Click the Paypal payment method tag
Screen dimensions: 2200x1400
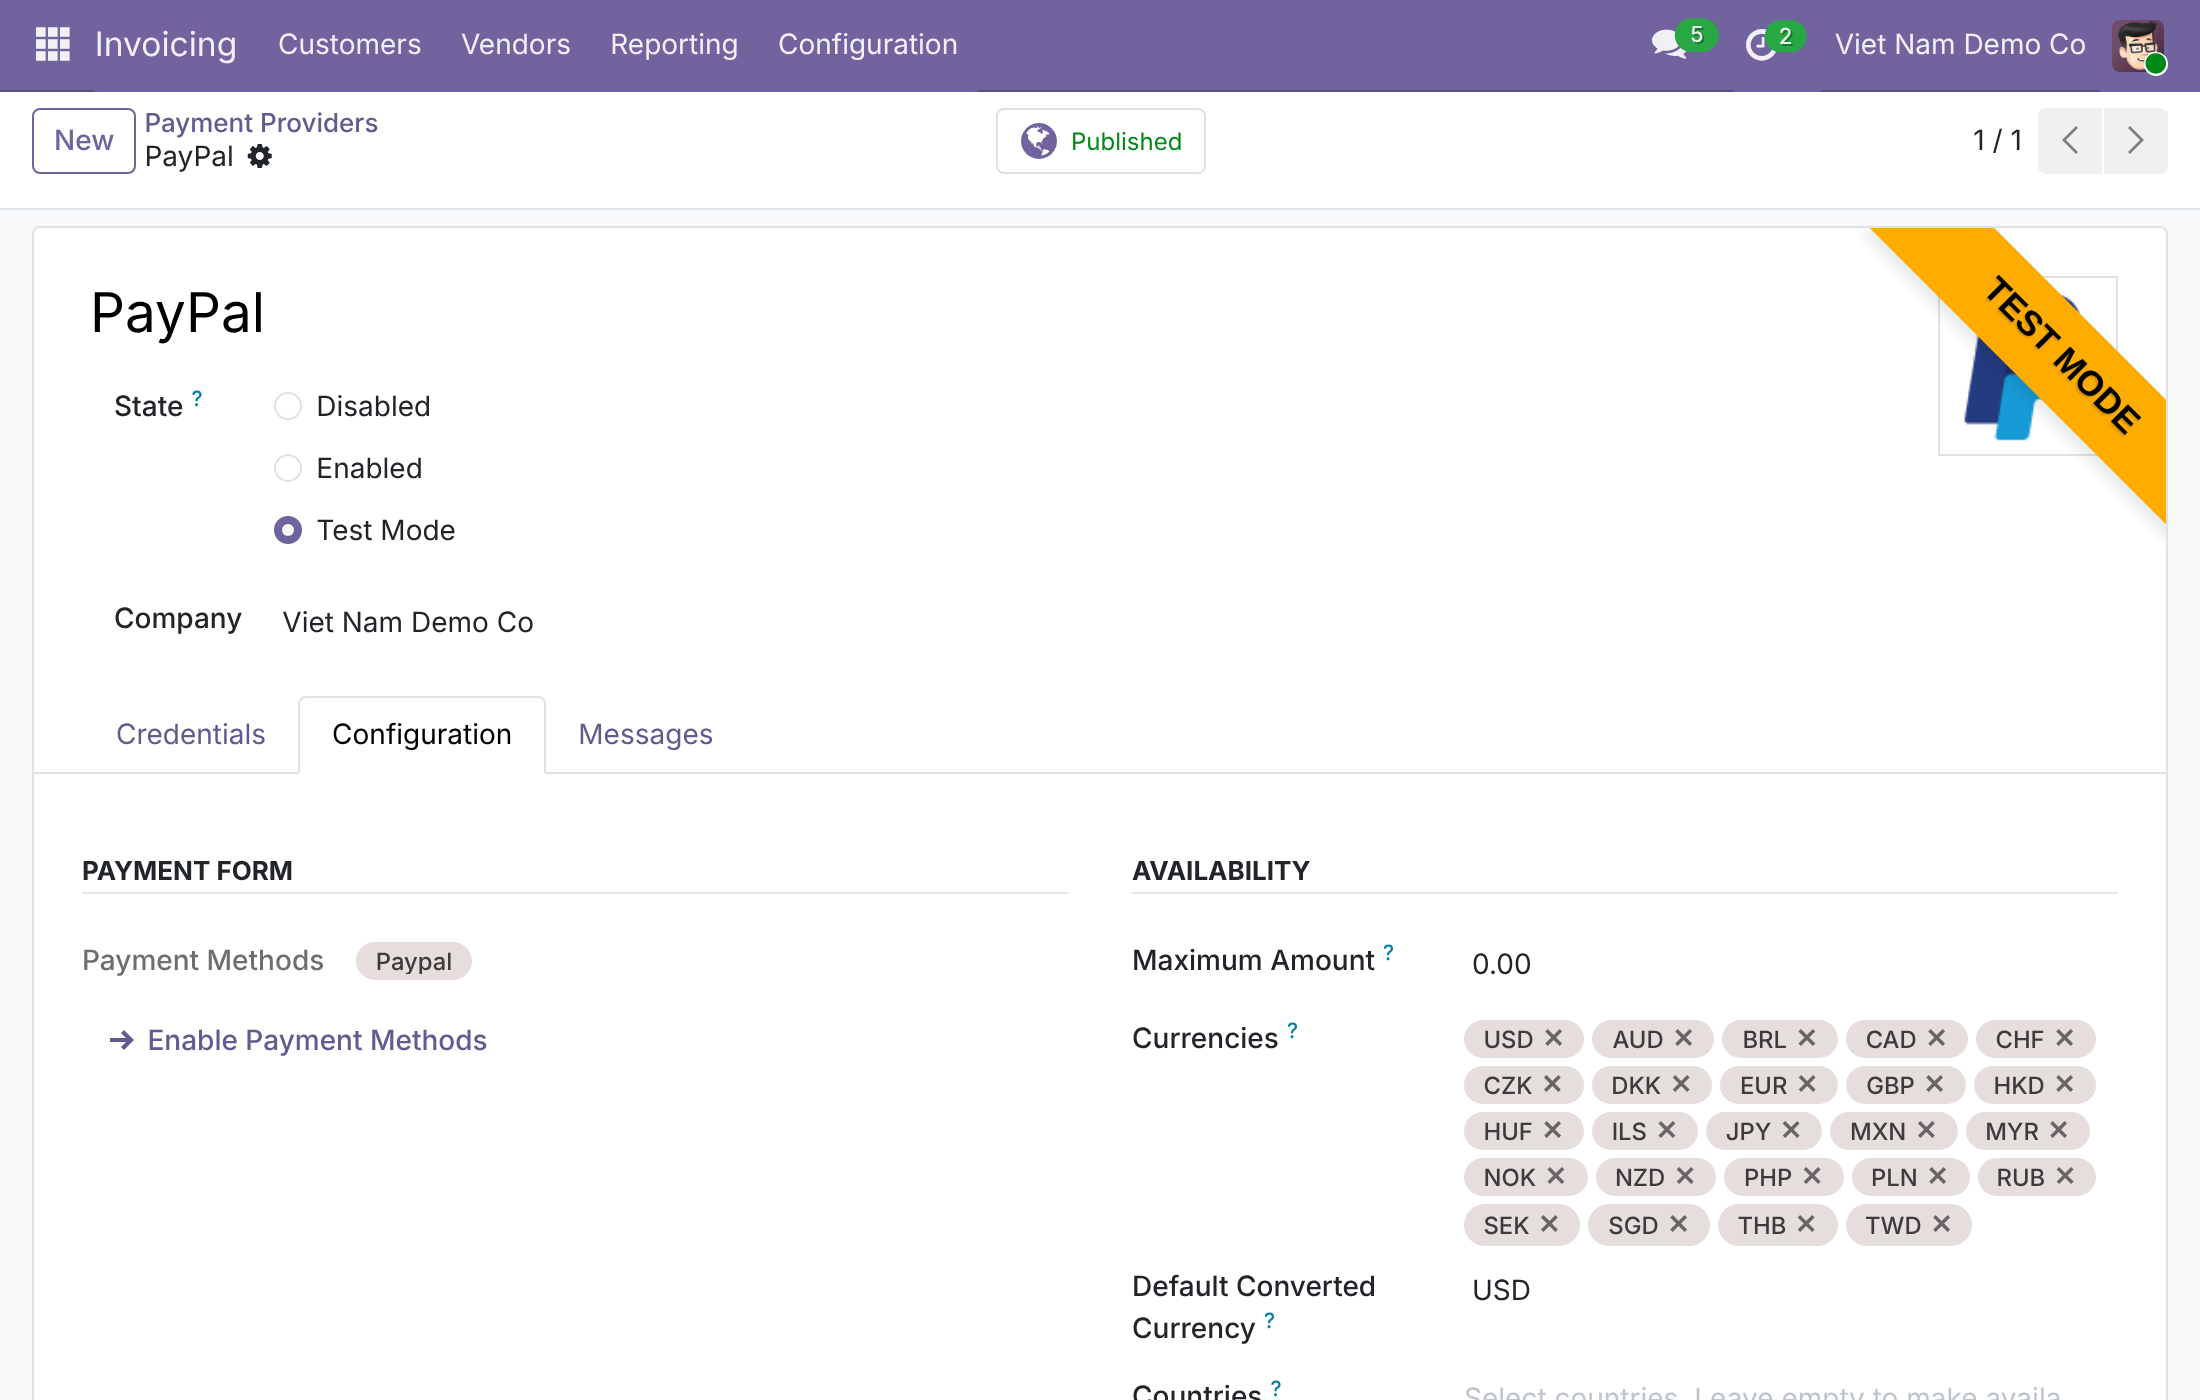(x=414, y=961)
